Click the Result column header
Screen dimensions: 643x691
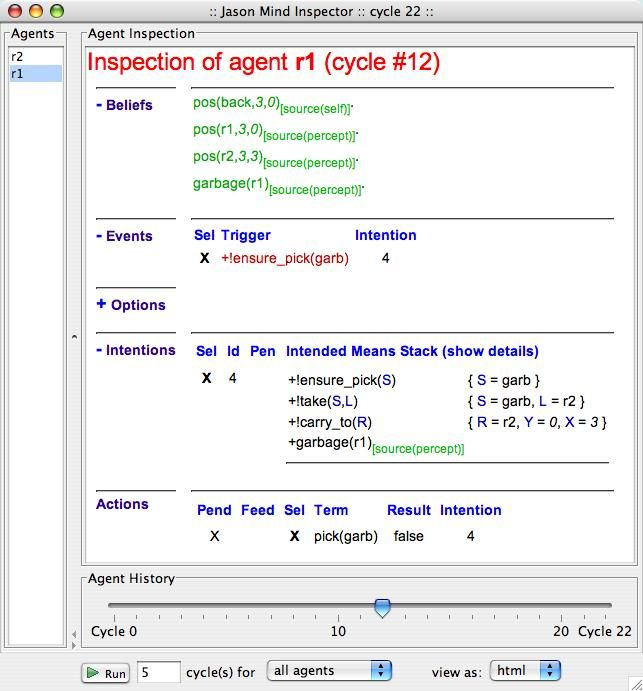click(409, 510)
